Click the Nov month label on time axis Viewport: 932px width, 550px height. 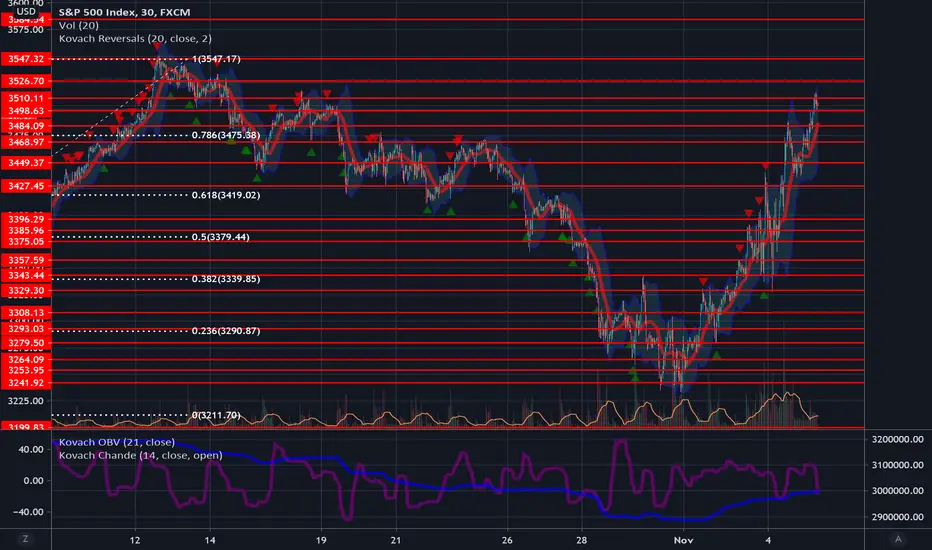pyautogui.click(x=684, y=540)
